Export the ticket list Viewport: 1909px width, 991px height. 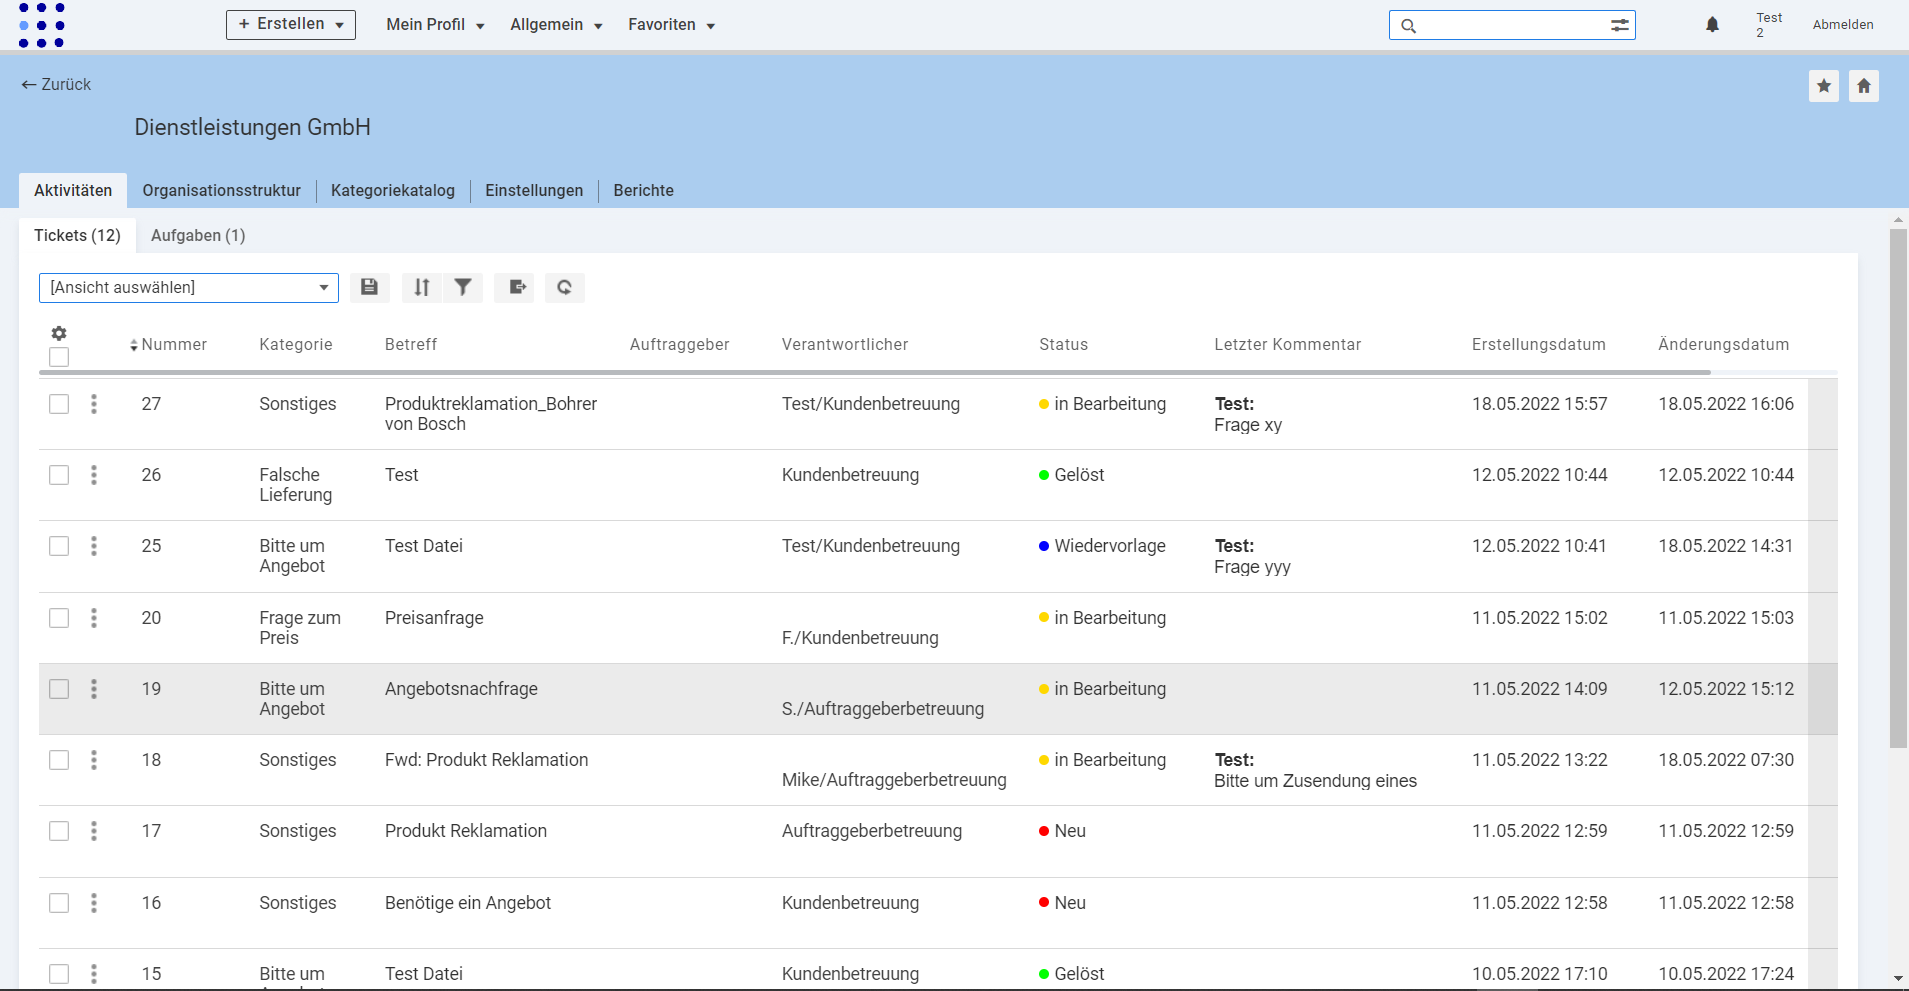click(514, 287)
